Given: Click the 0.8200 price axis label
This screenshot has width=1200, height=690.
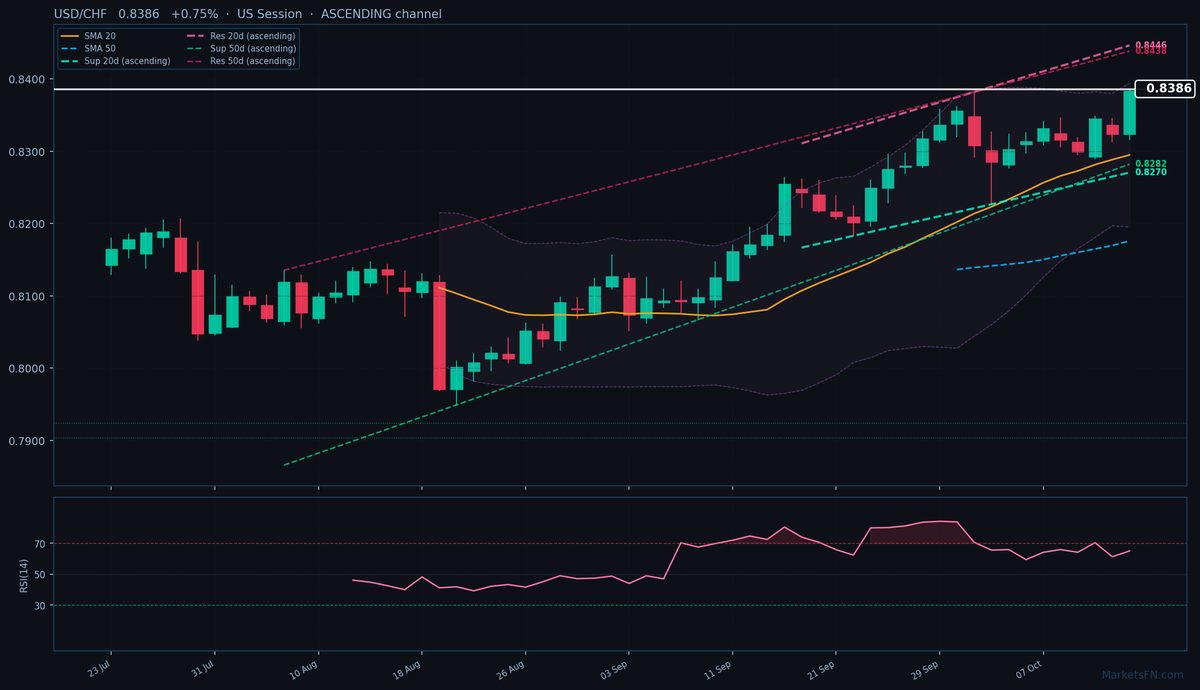Looking at the screenshot, I should pyautogui.click(x=27, y=224).
